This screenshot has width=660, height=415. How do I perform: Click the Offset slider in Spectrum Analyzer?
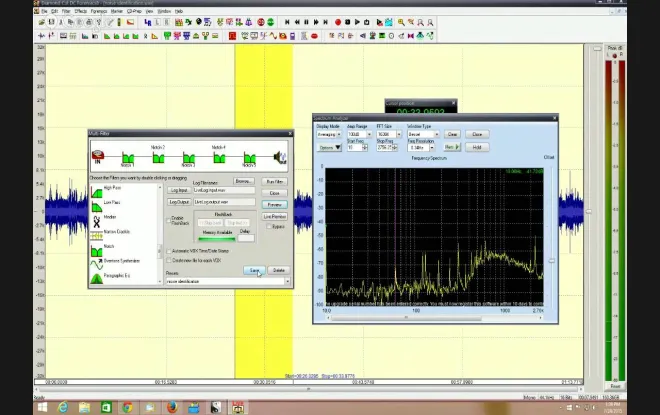[x=551, y=261]
